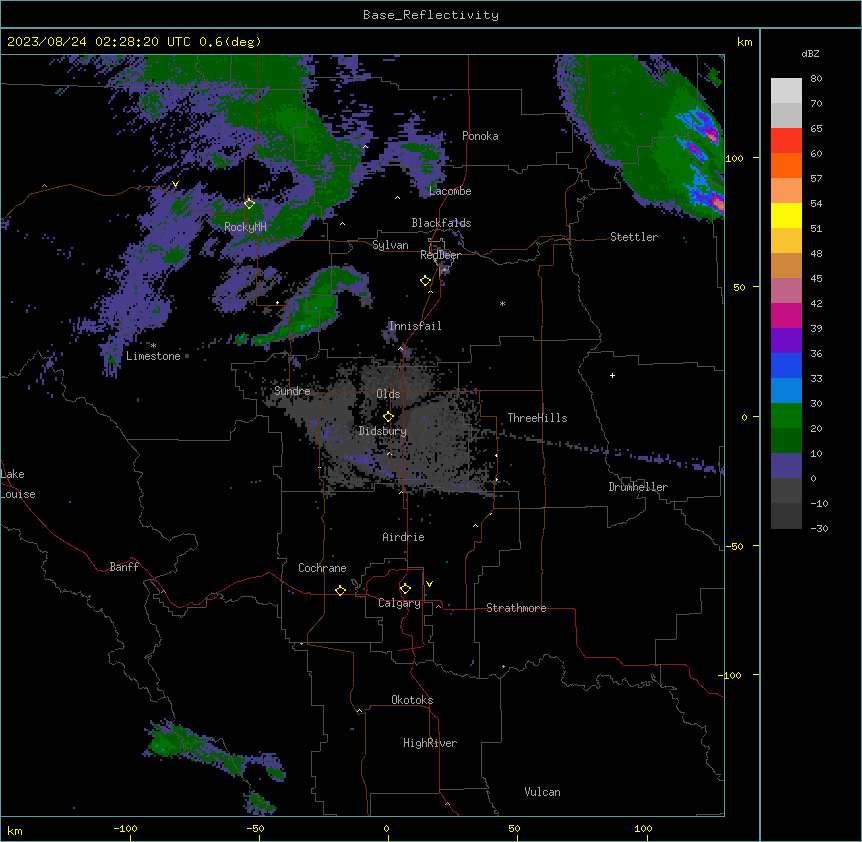Image resolution: width=862 pixels, height=842 pixels.
Task: Click the 80 value on dBZ legend
Action: click(816, 79)
